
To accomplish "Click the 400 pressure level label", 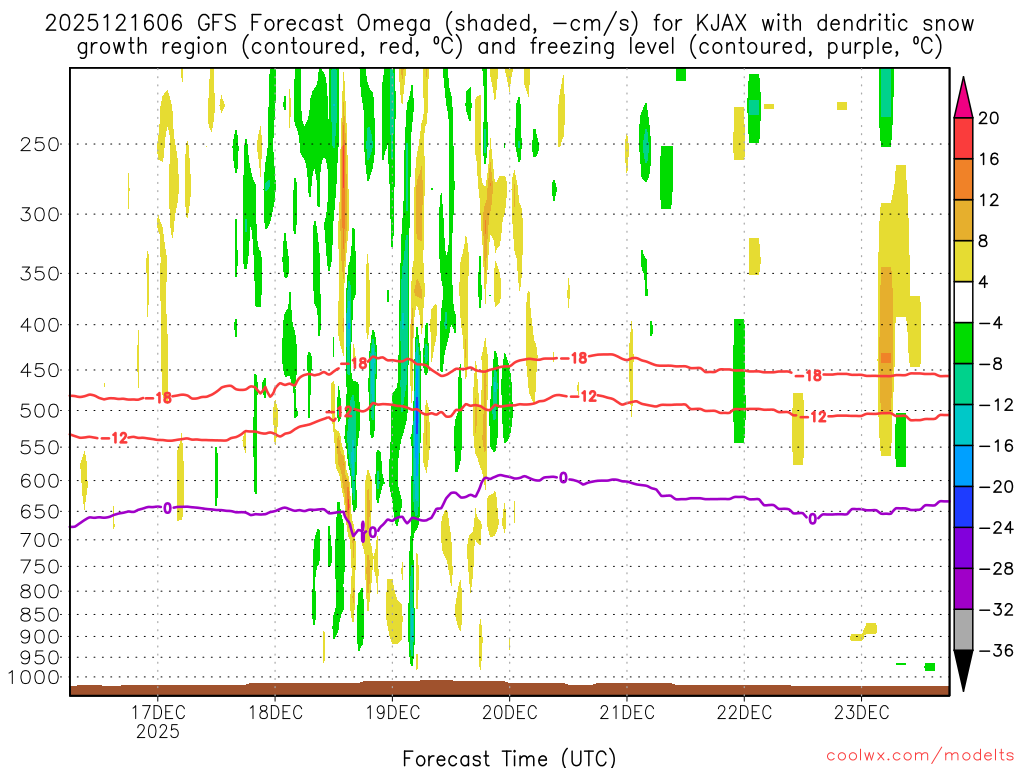I will [x=40, y=325].
